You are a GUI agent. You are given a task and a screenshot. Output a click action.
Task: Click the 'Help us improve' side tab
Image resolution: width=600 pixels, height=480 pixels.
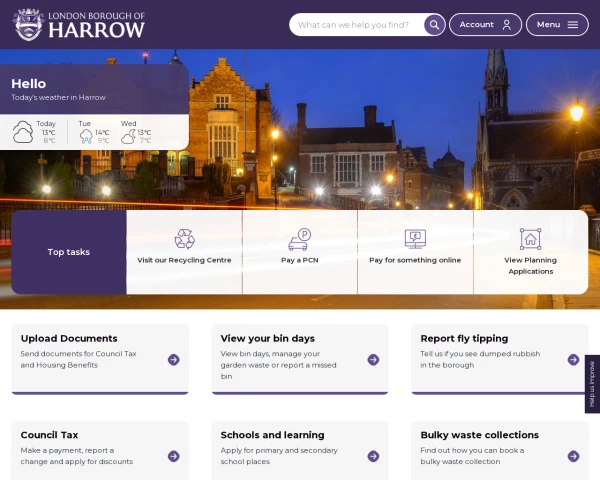click(592, 384)
